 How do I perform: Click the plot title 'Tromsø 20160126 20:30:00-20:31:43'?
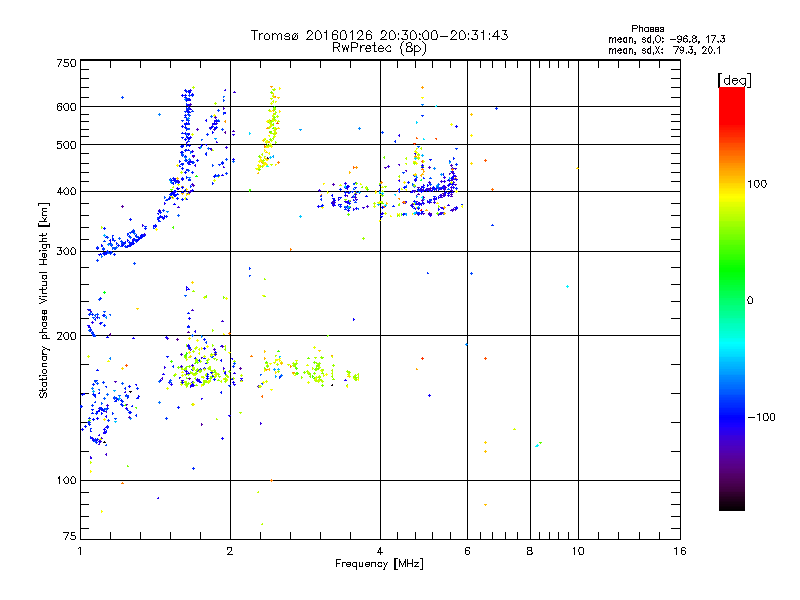380,35
